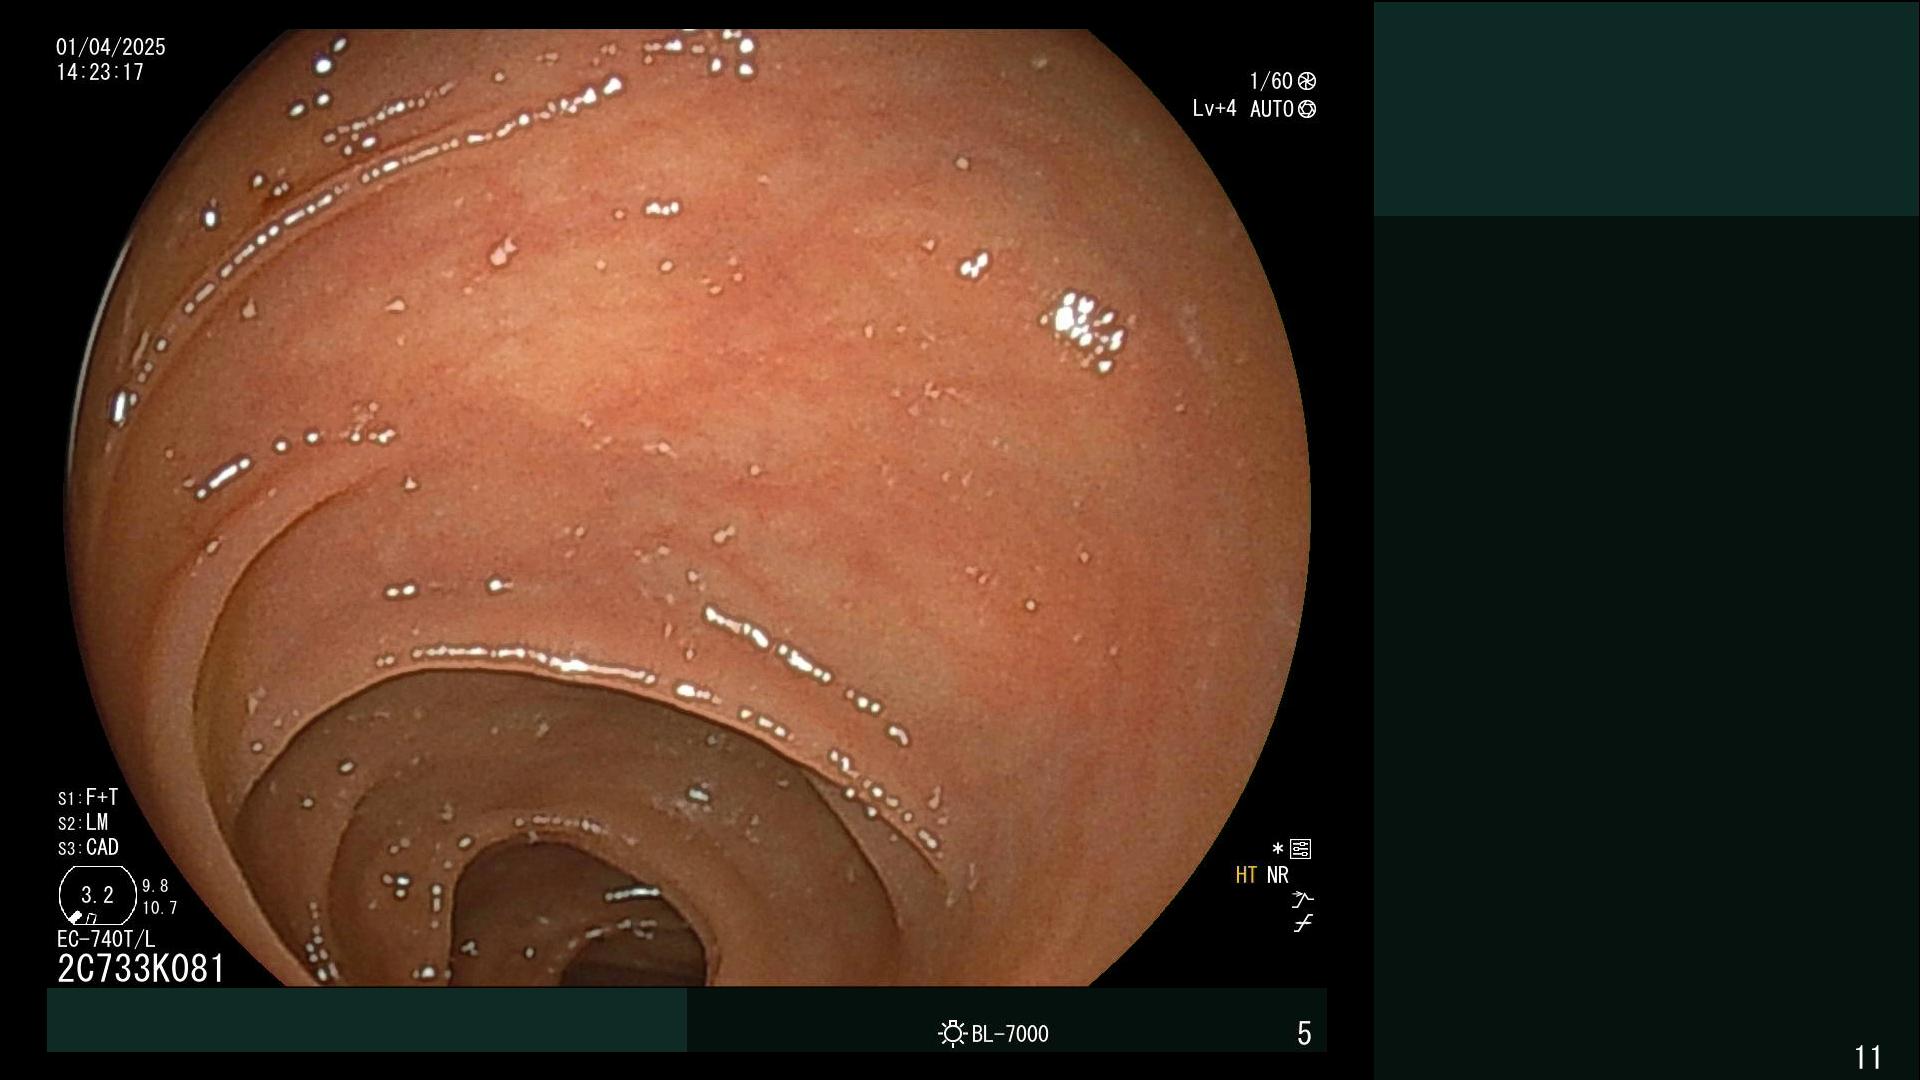Select the S1: F+T switch assignment
1920x1080 pixels.
tap(88, 797)
